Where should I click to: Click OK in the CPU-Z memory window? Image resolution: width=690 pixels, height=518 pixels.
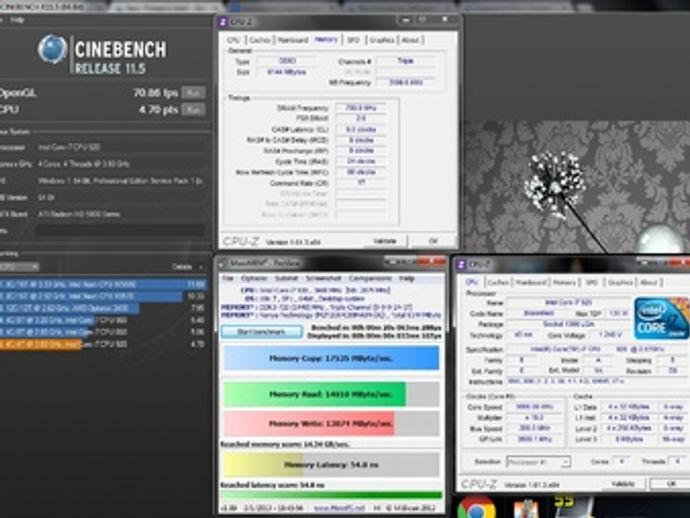click(x=433, y=241)
